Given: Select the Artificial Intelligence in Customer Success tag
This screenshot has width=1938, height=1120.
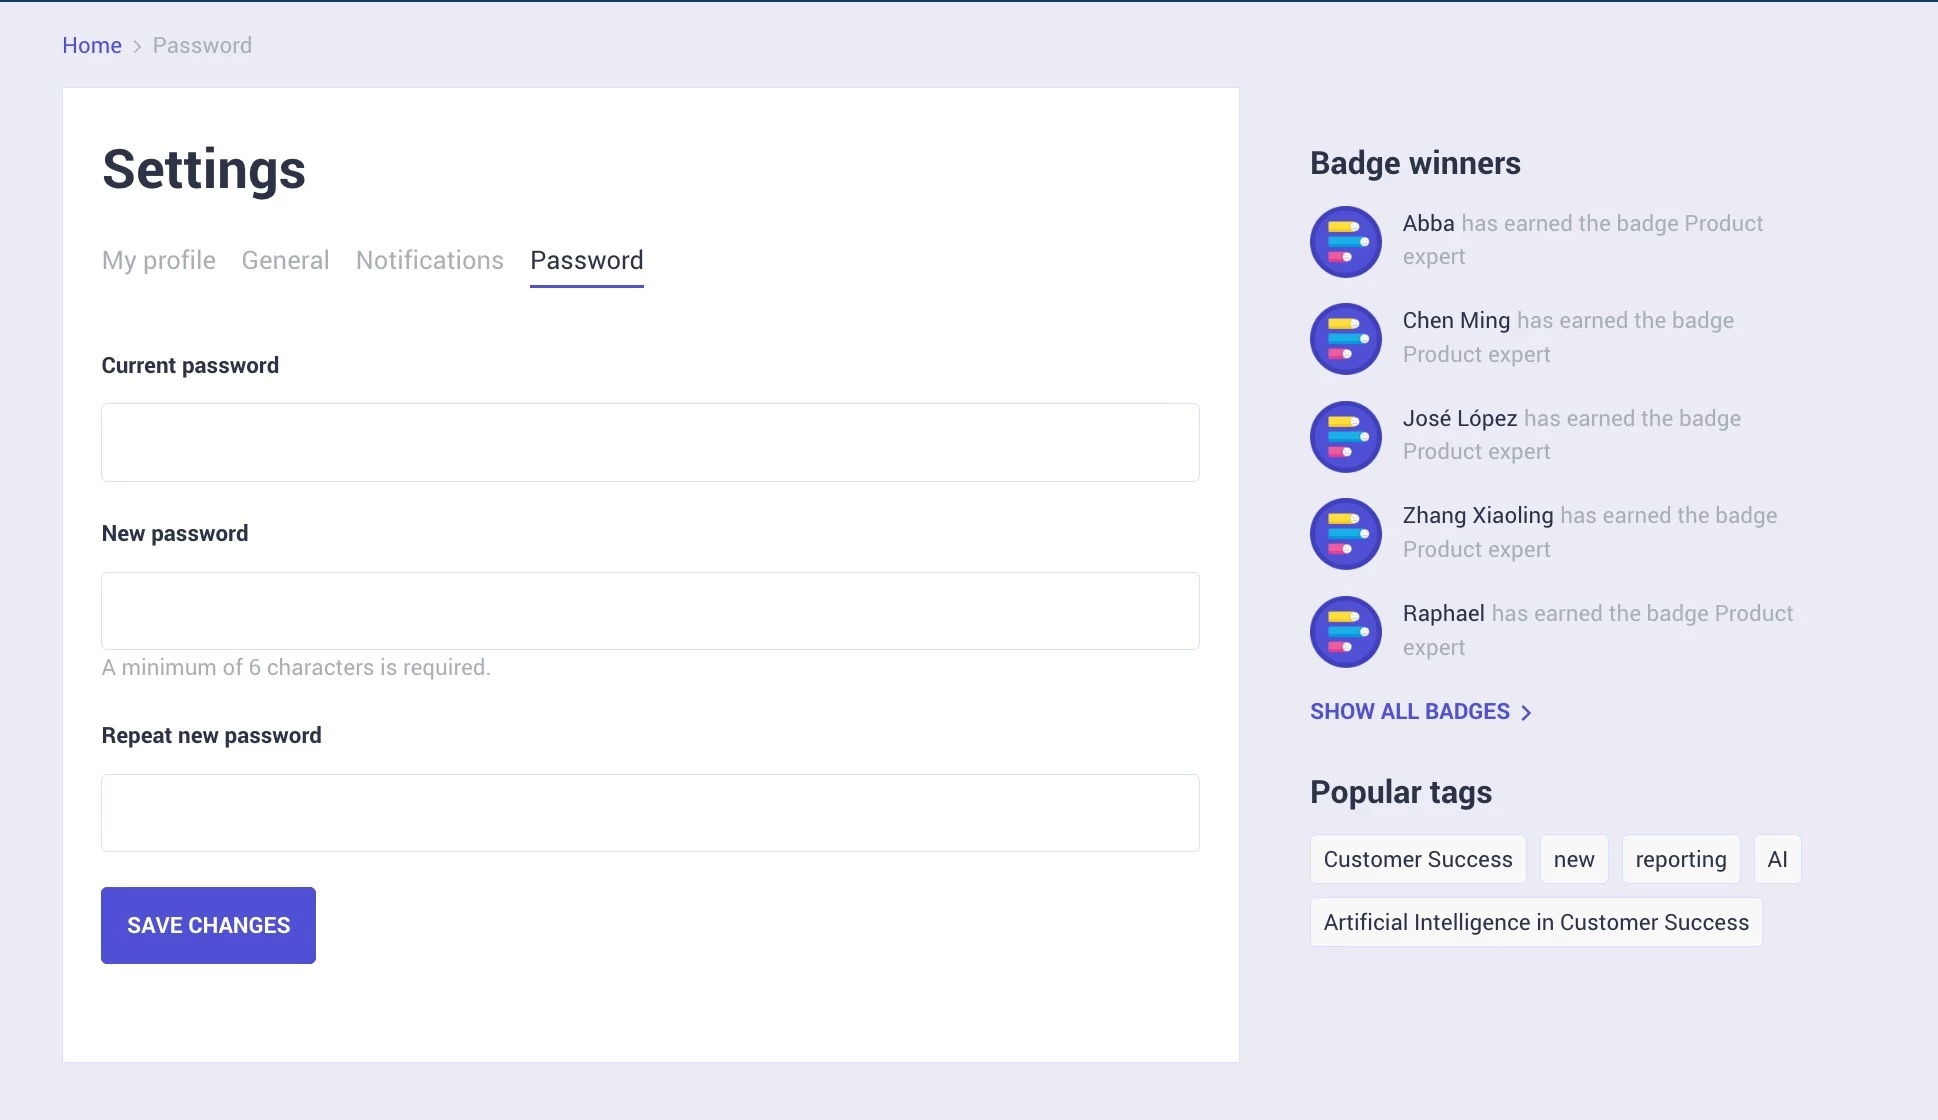Looking at the screenshot, I should point(1536,922).
